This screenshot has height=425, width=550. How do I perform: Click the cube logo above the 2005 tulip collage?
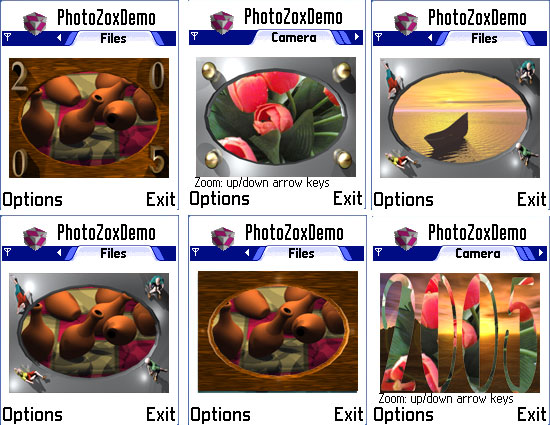pyautogui.click(x=406, y=238)
